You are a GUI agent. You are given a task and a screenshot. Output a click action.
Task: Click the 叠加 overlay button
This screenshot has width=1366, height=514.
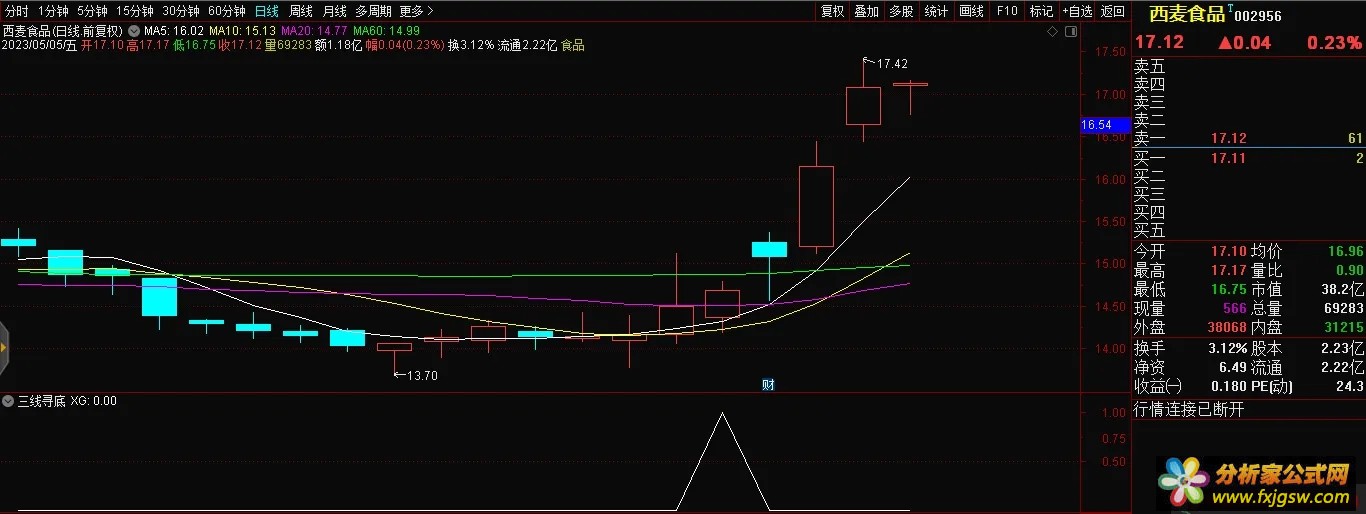point(866,12)
